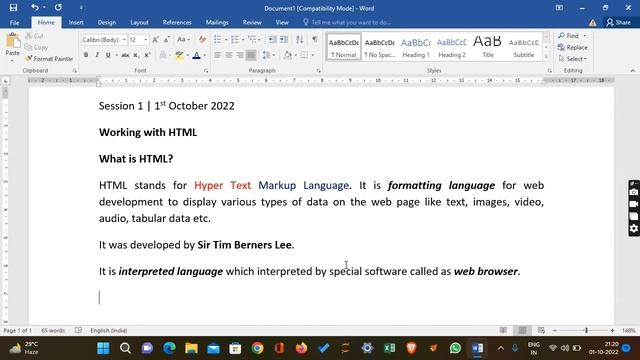Click the Share button

click(618, 22)
